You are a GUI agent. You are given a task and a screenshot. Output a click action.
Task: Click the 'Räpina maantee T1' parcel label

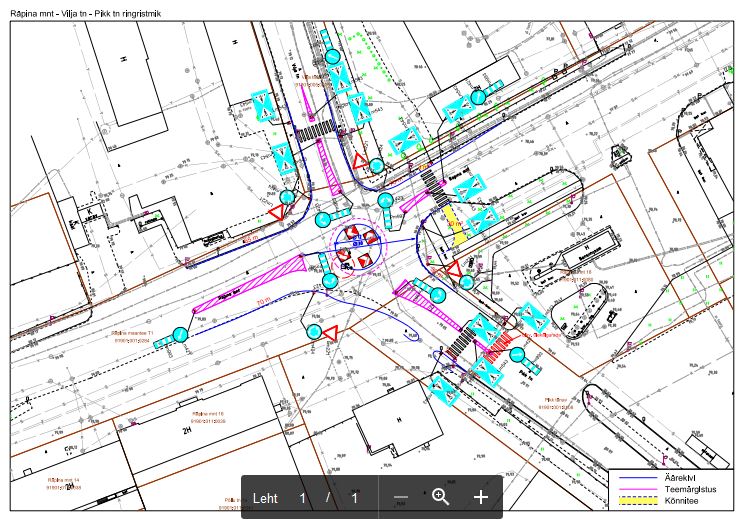pos(132,333)
